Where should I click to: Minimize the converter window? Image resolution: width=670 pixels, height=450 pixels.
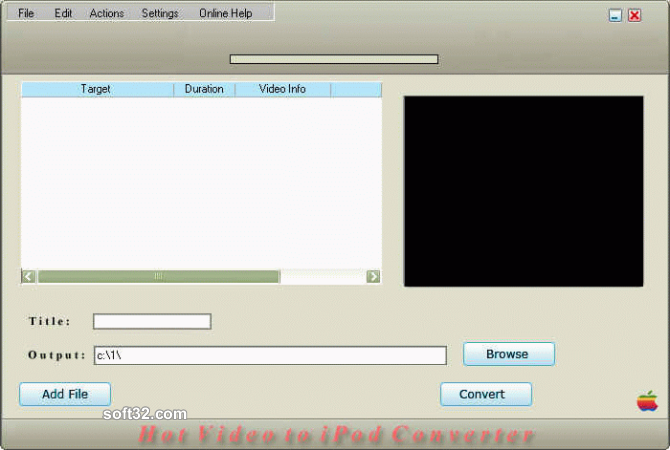click(615, 16)
